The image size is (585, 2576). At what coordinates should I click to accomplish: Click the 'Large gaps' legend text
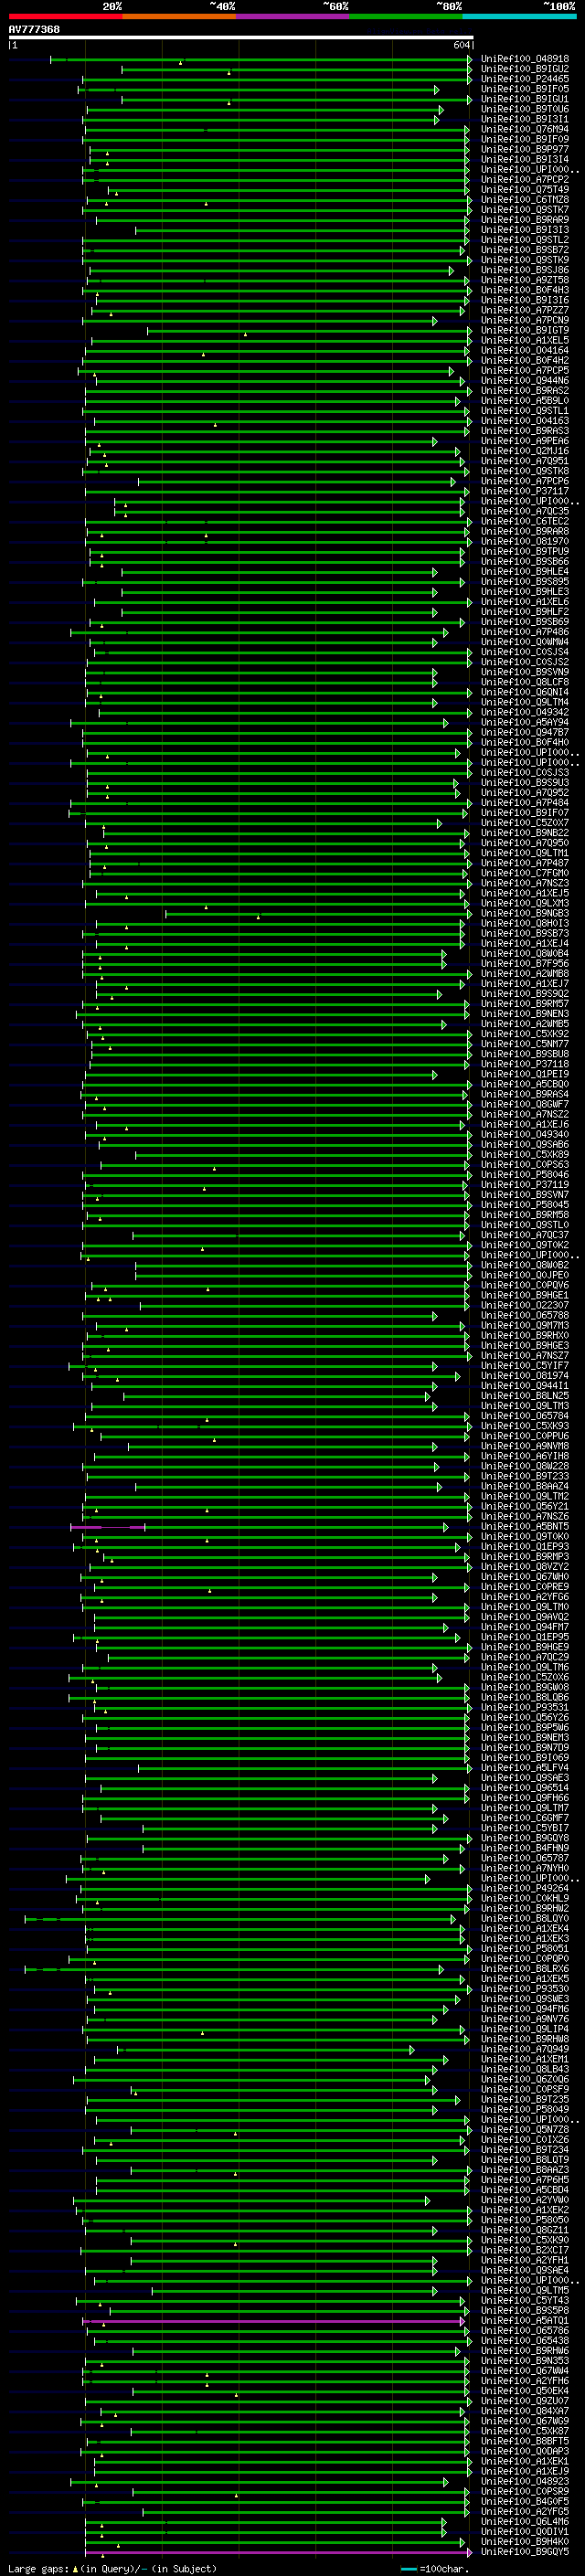tap(38, 2568)
